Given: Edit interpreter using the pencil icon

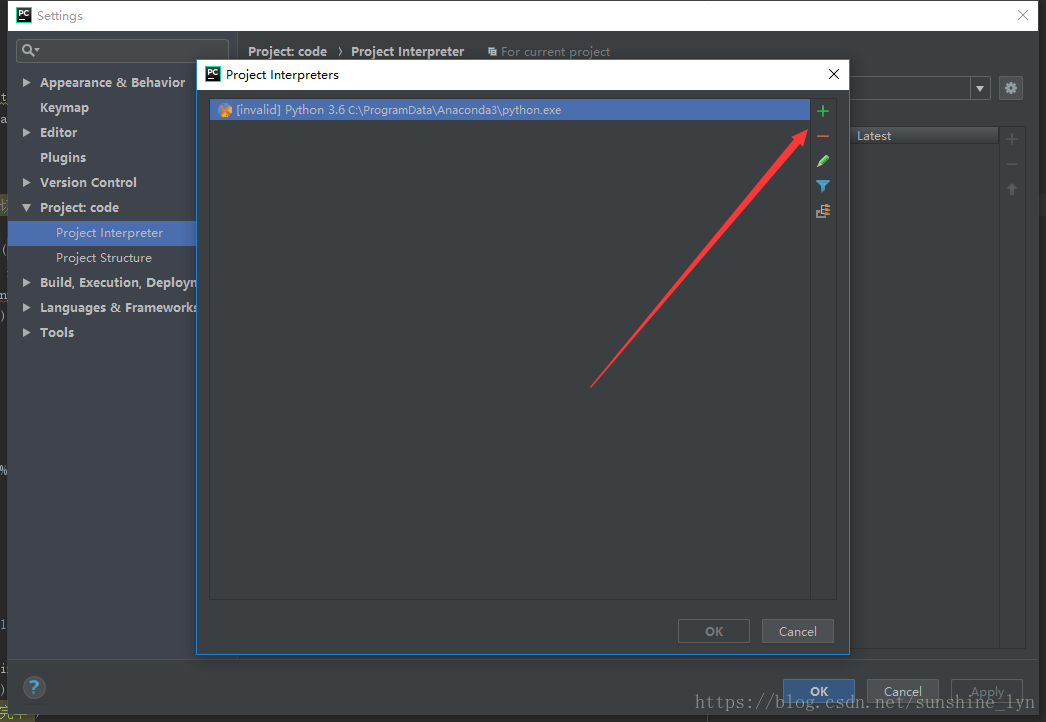Looking at the screenshot, I should tap(823, 161).
